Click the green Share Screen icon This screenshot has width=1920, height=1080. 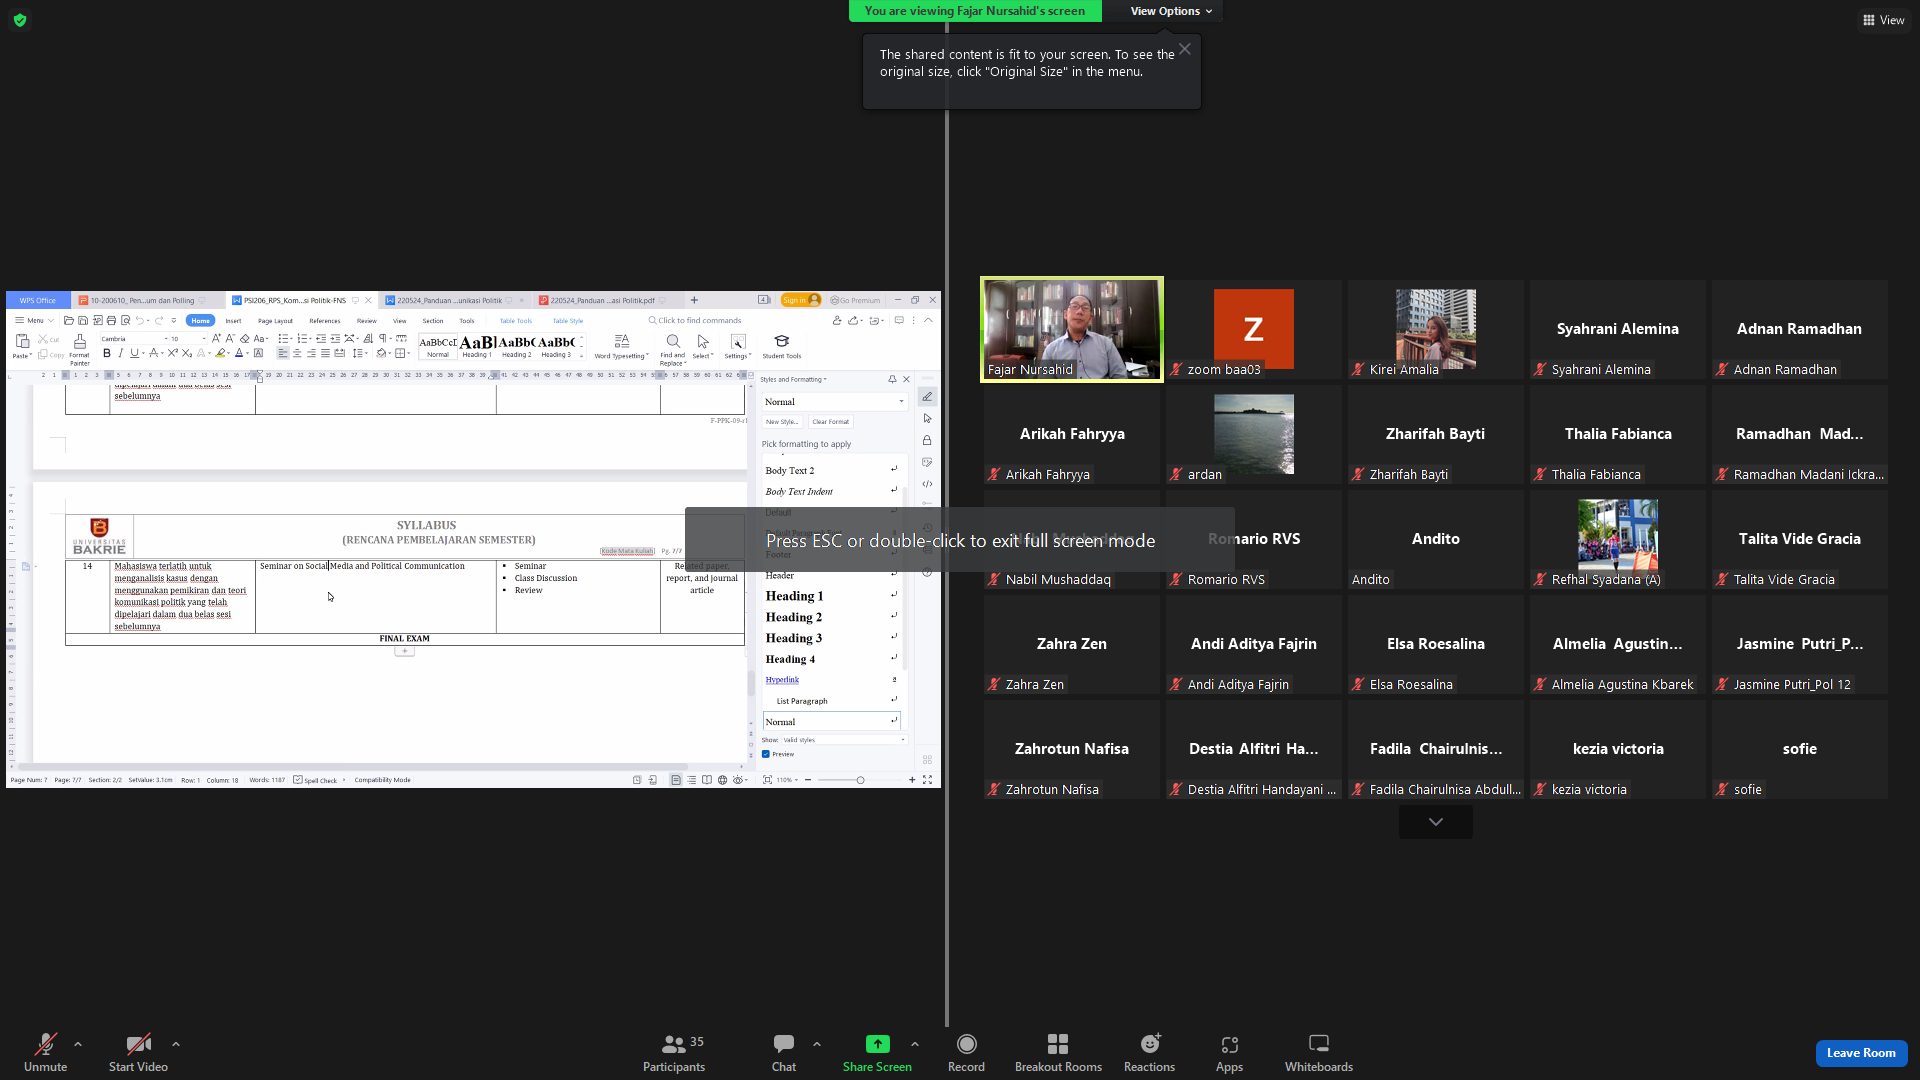[877, 1044]
